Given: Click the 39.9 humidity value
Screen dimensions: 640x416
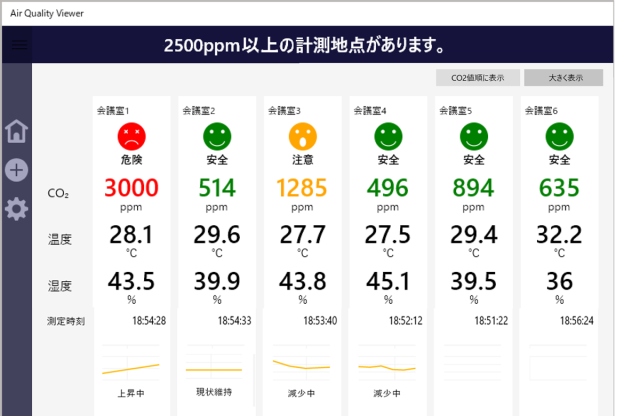Looking at the screenshot, I should [x=217, y=281].
